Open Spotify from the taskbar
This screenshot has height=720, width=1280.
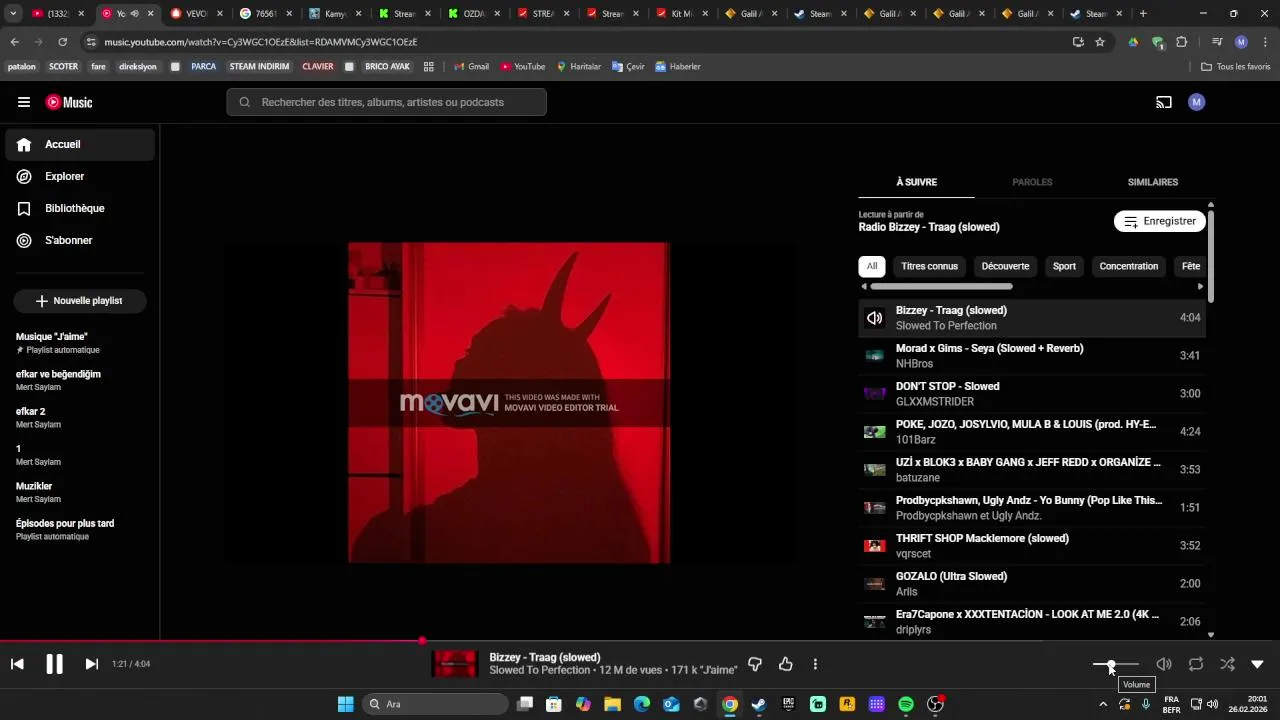906,704
